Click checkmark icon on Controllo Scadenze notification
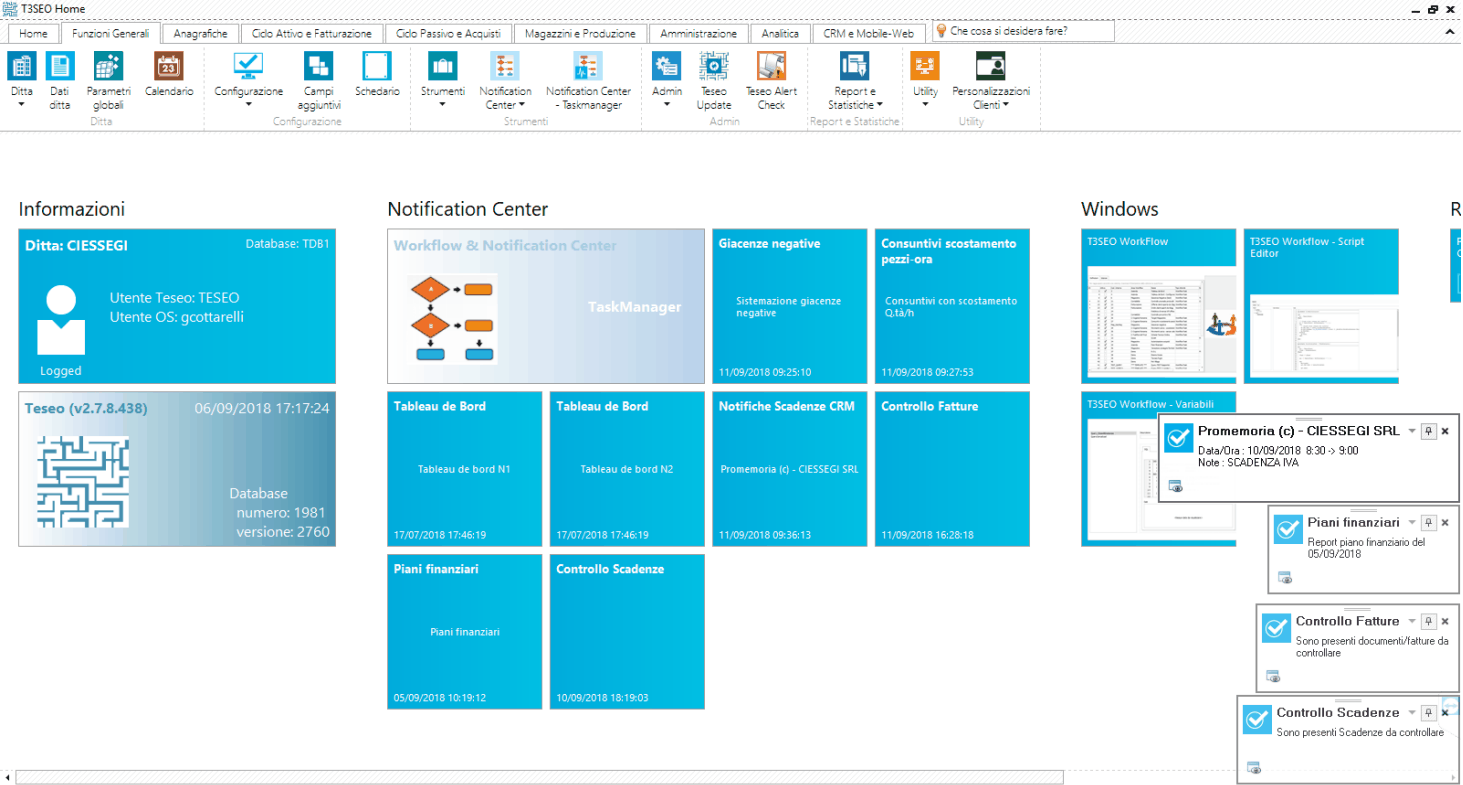1463x785 pixels. [x=1257, y=720]
